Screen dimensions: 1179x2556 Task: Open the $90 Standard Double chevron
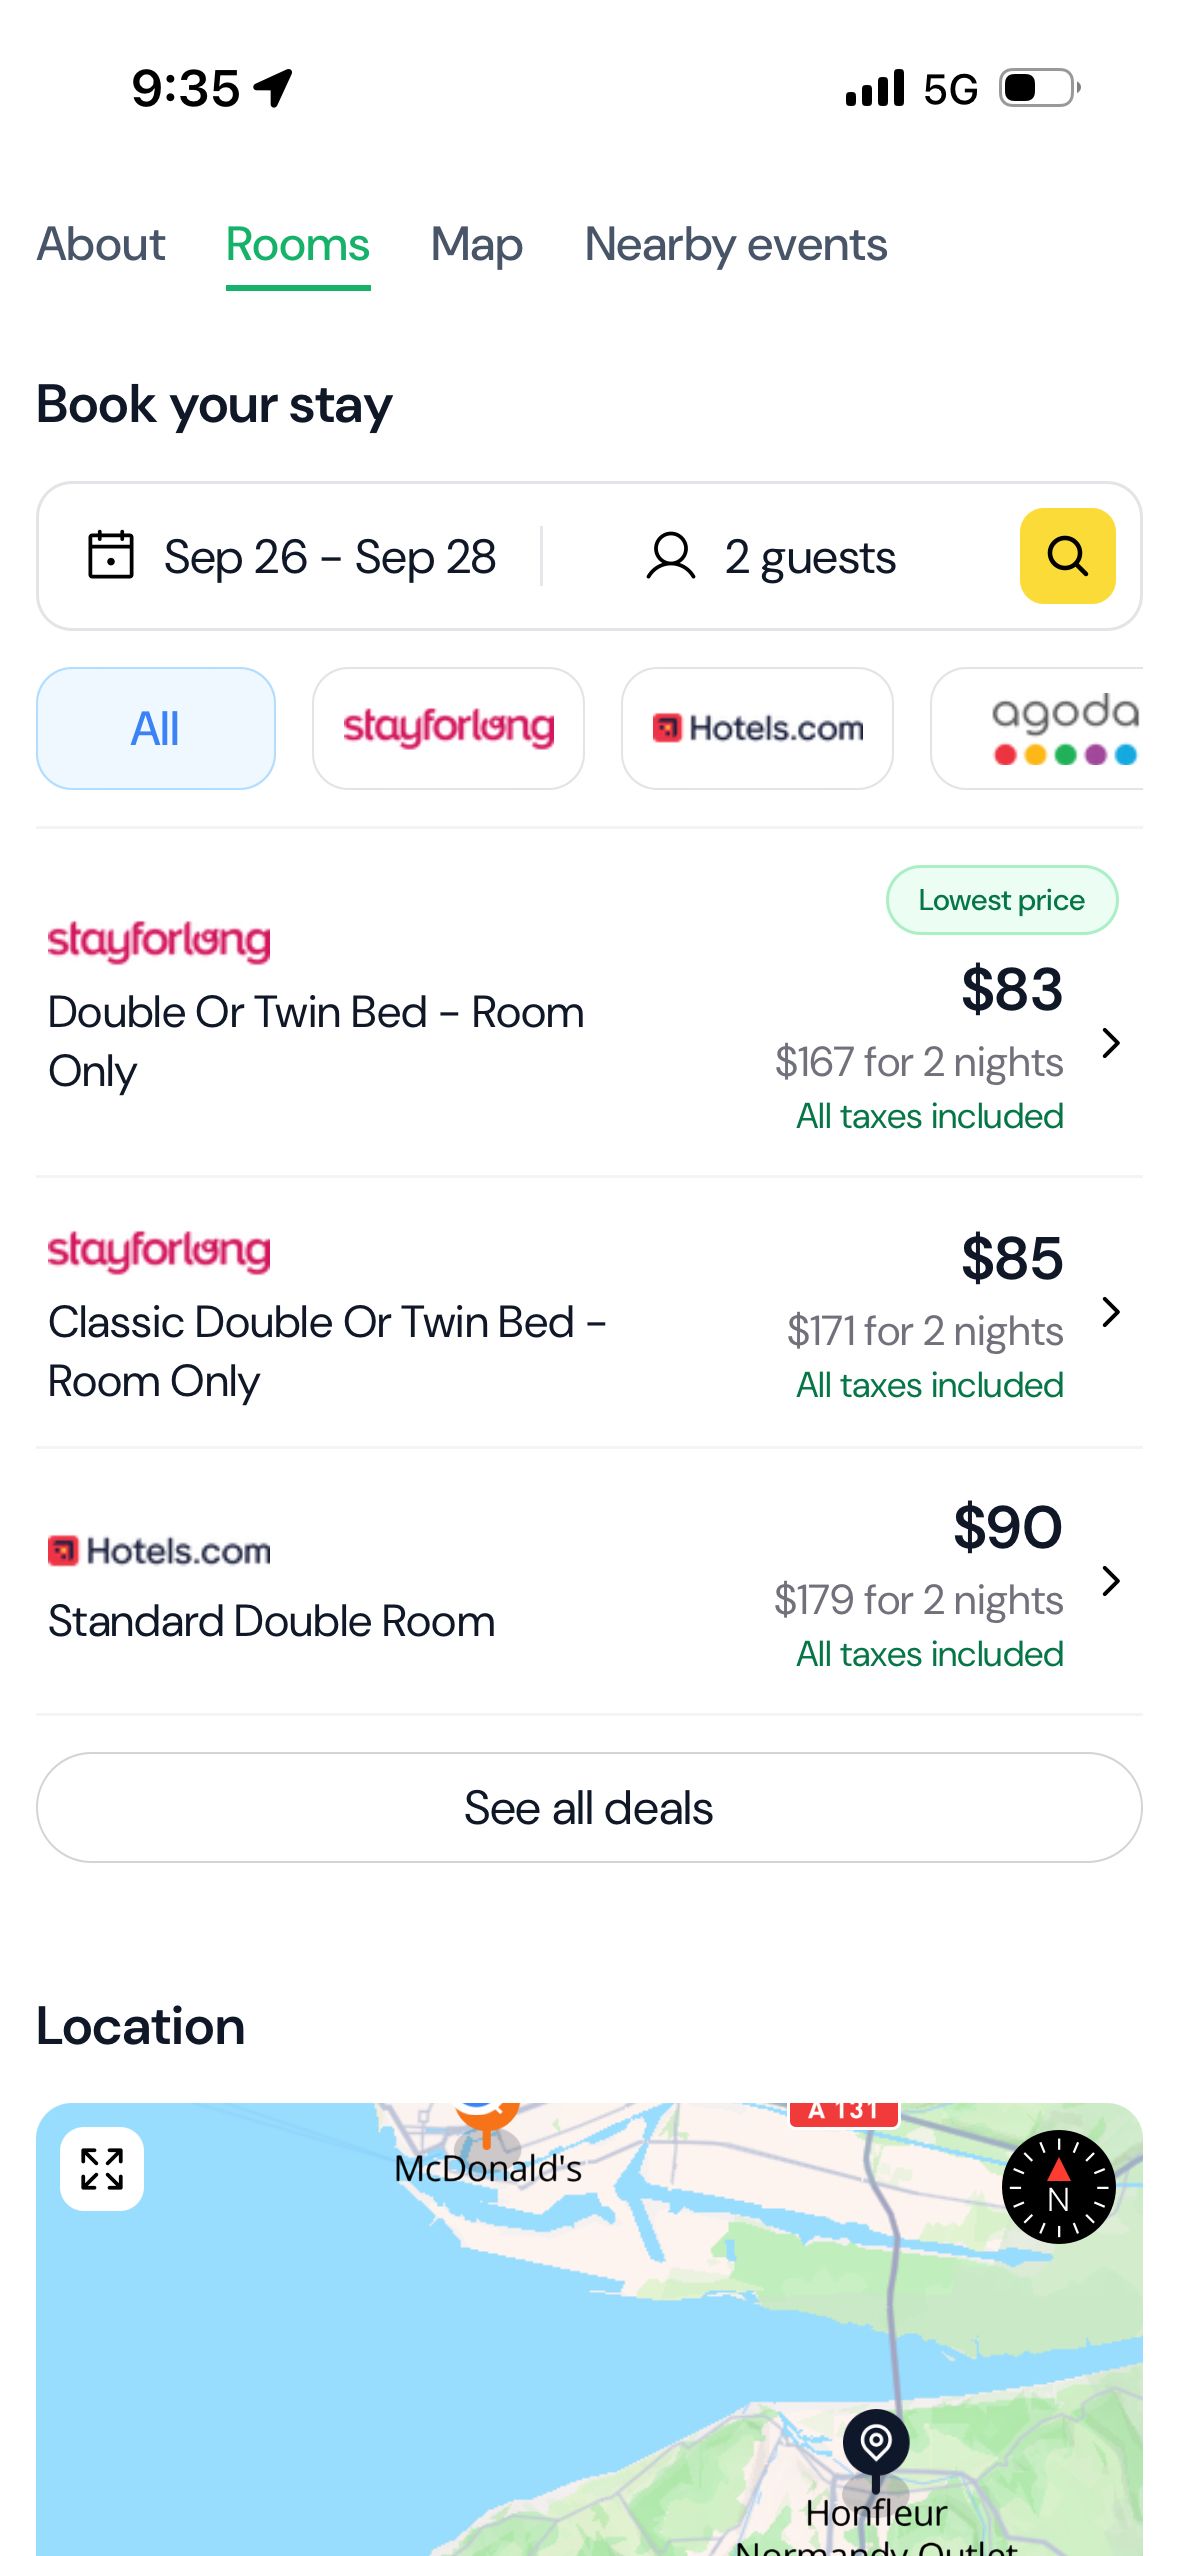click(1110, 1581)
